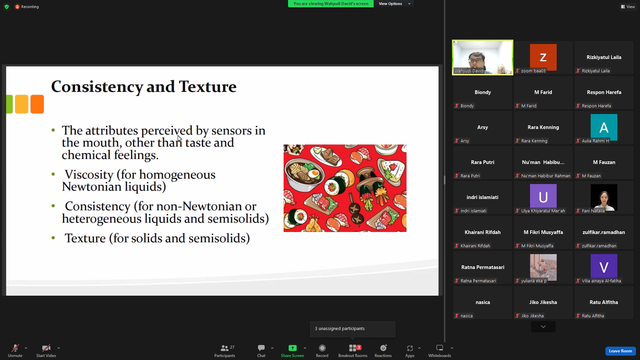
Task: Open the Chat panel
Action: click(261, 350)
